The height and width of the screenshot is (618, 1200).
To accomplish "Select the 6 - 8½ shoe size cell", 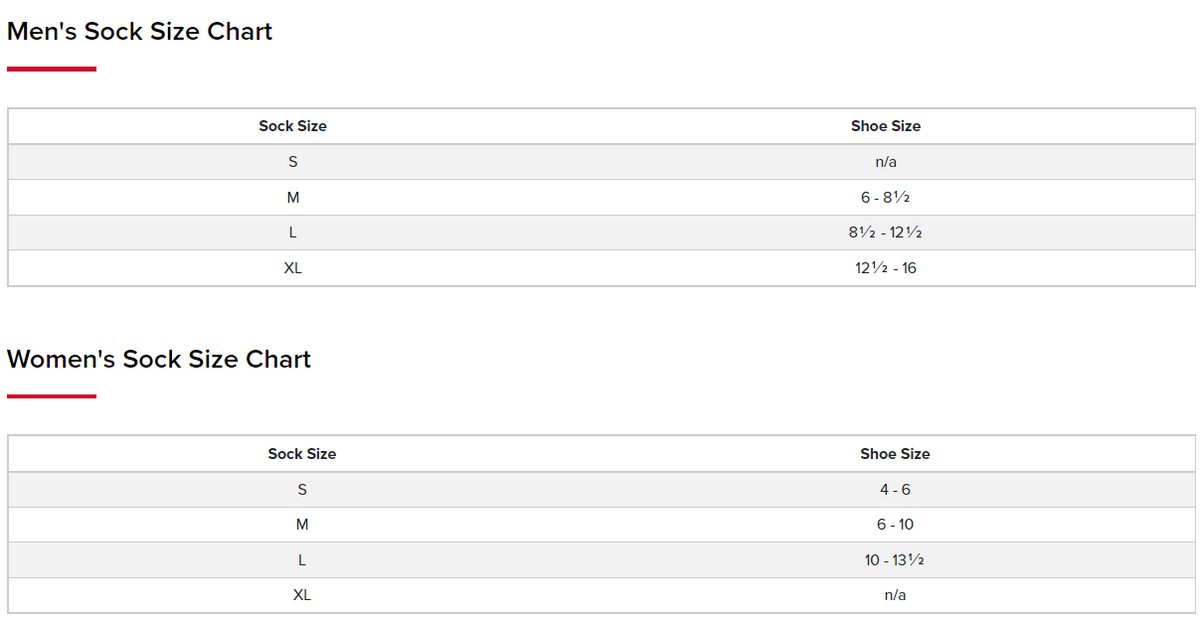I will (x=886, y=198).
